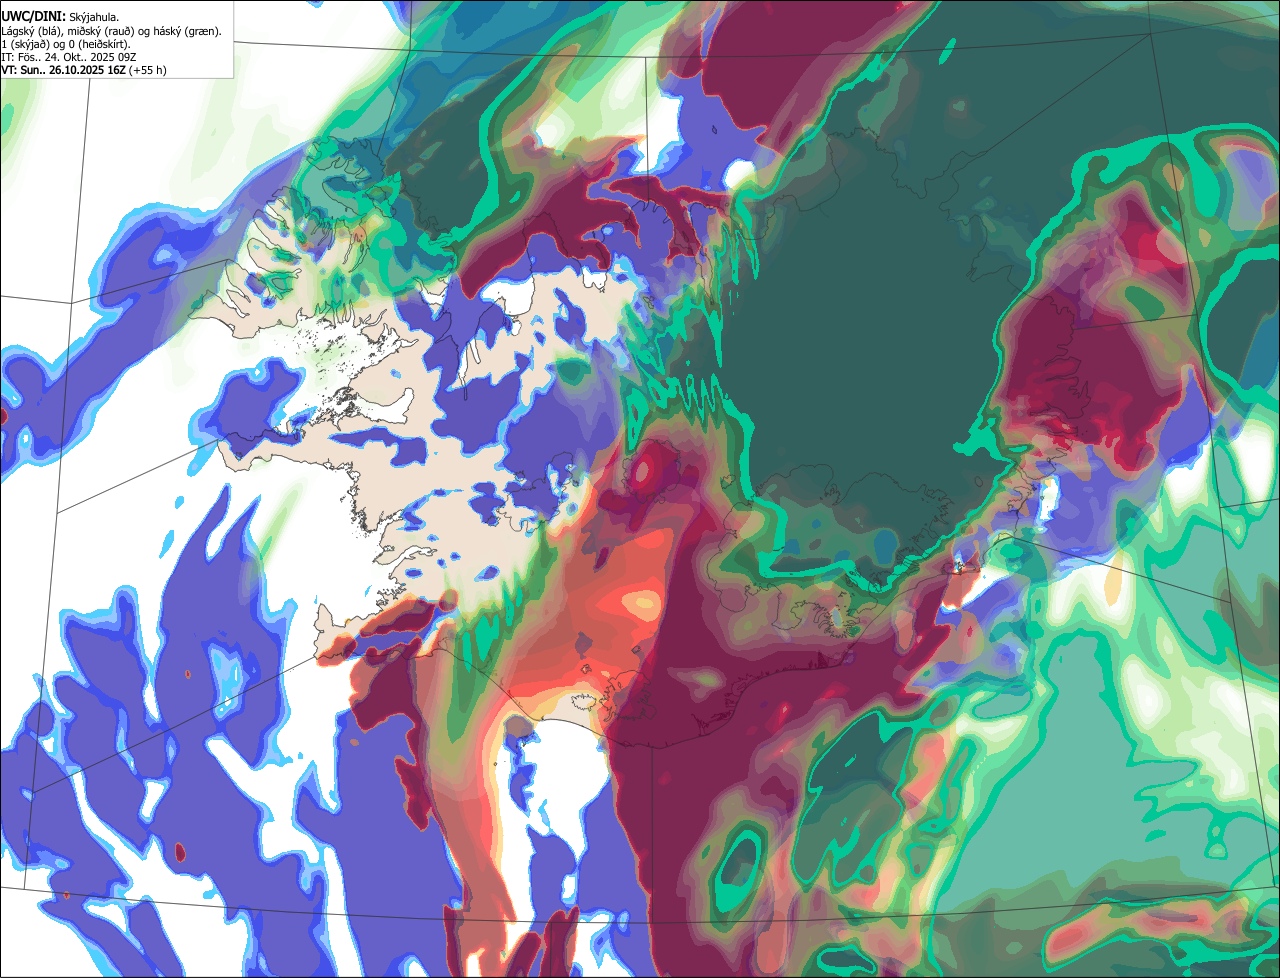Click 'háský (græn).' in the legend
The height and width of the screenshot is (978, 1280).
point(187,32)
